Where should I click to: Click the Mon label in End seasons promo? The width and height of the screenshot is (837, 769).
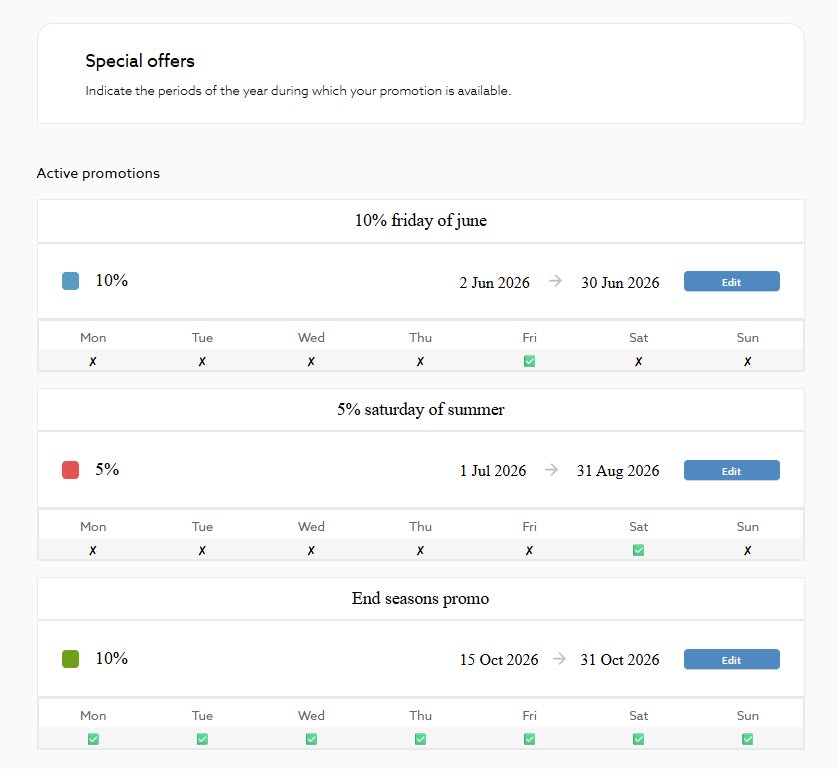93,716
